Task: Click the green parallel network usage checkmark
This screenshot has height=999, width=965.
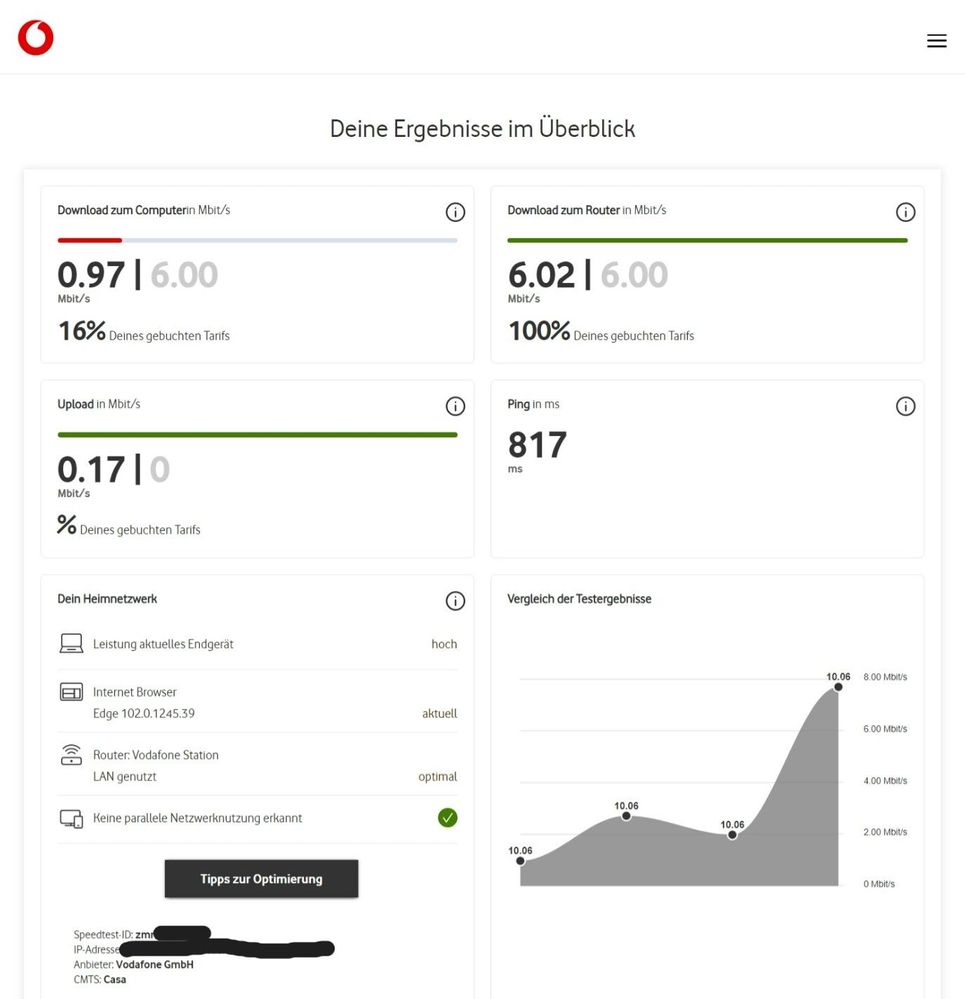Action: [448, 818]
